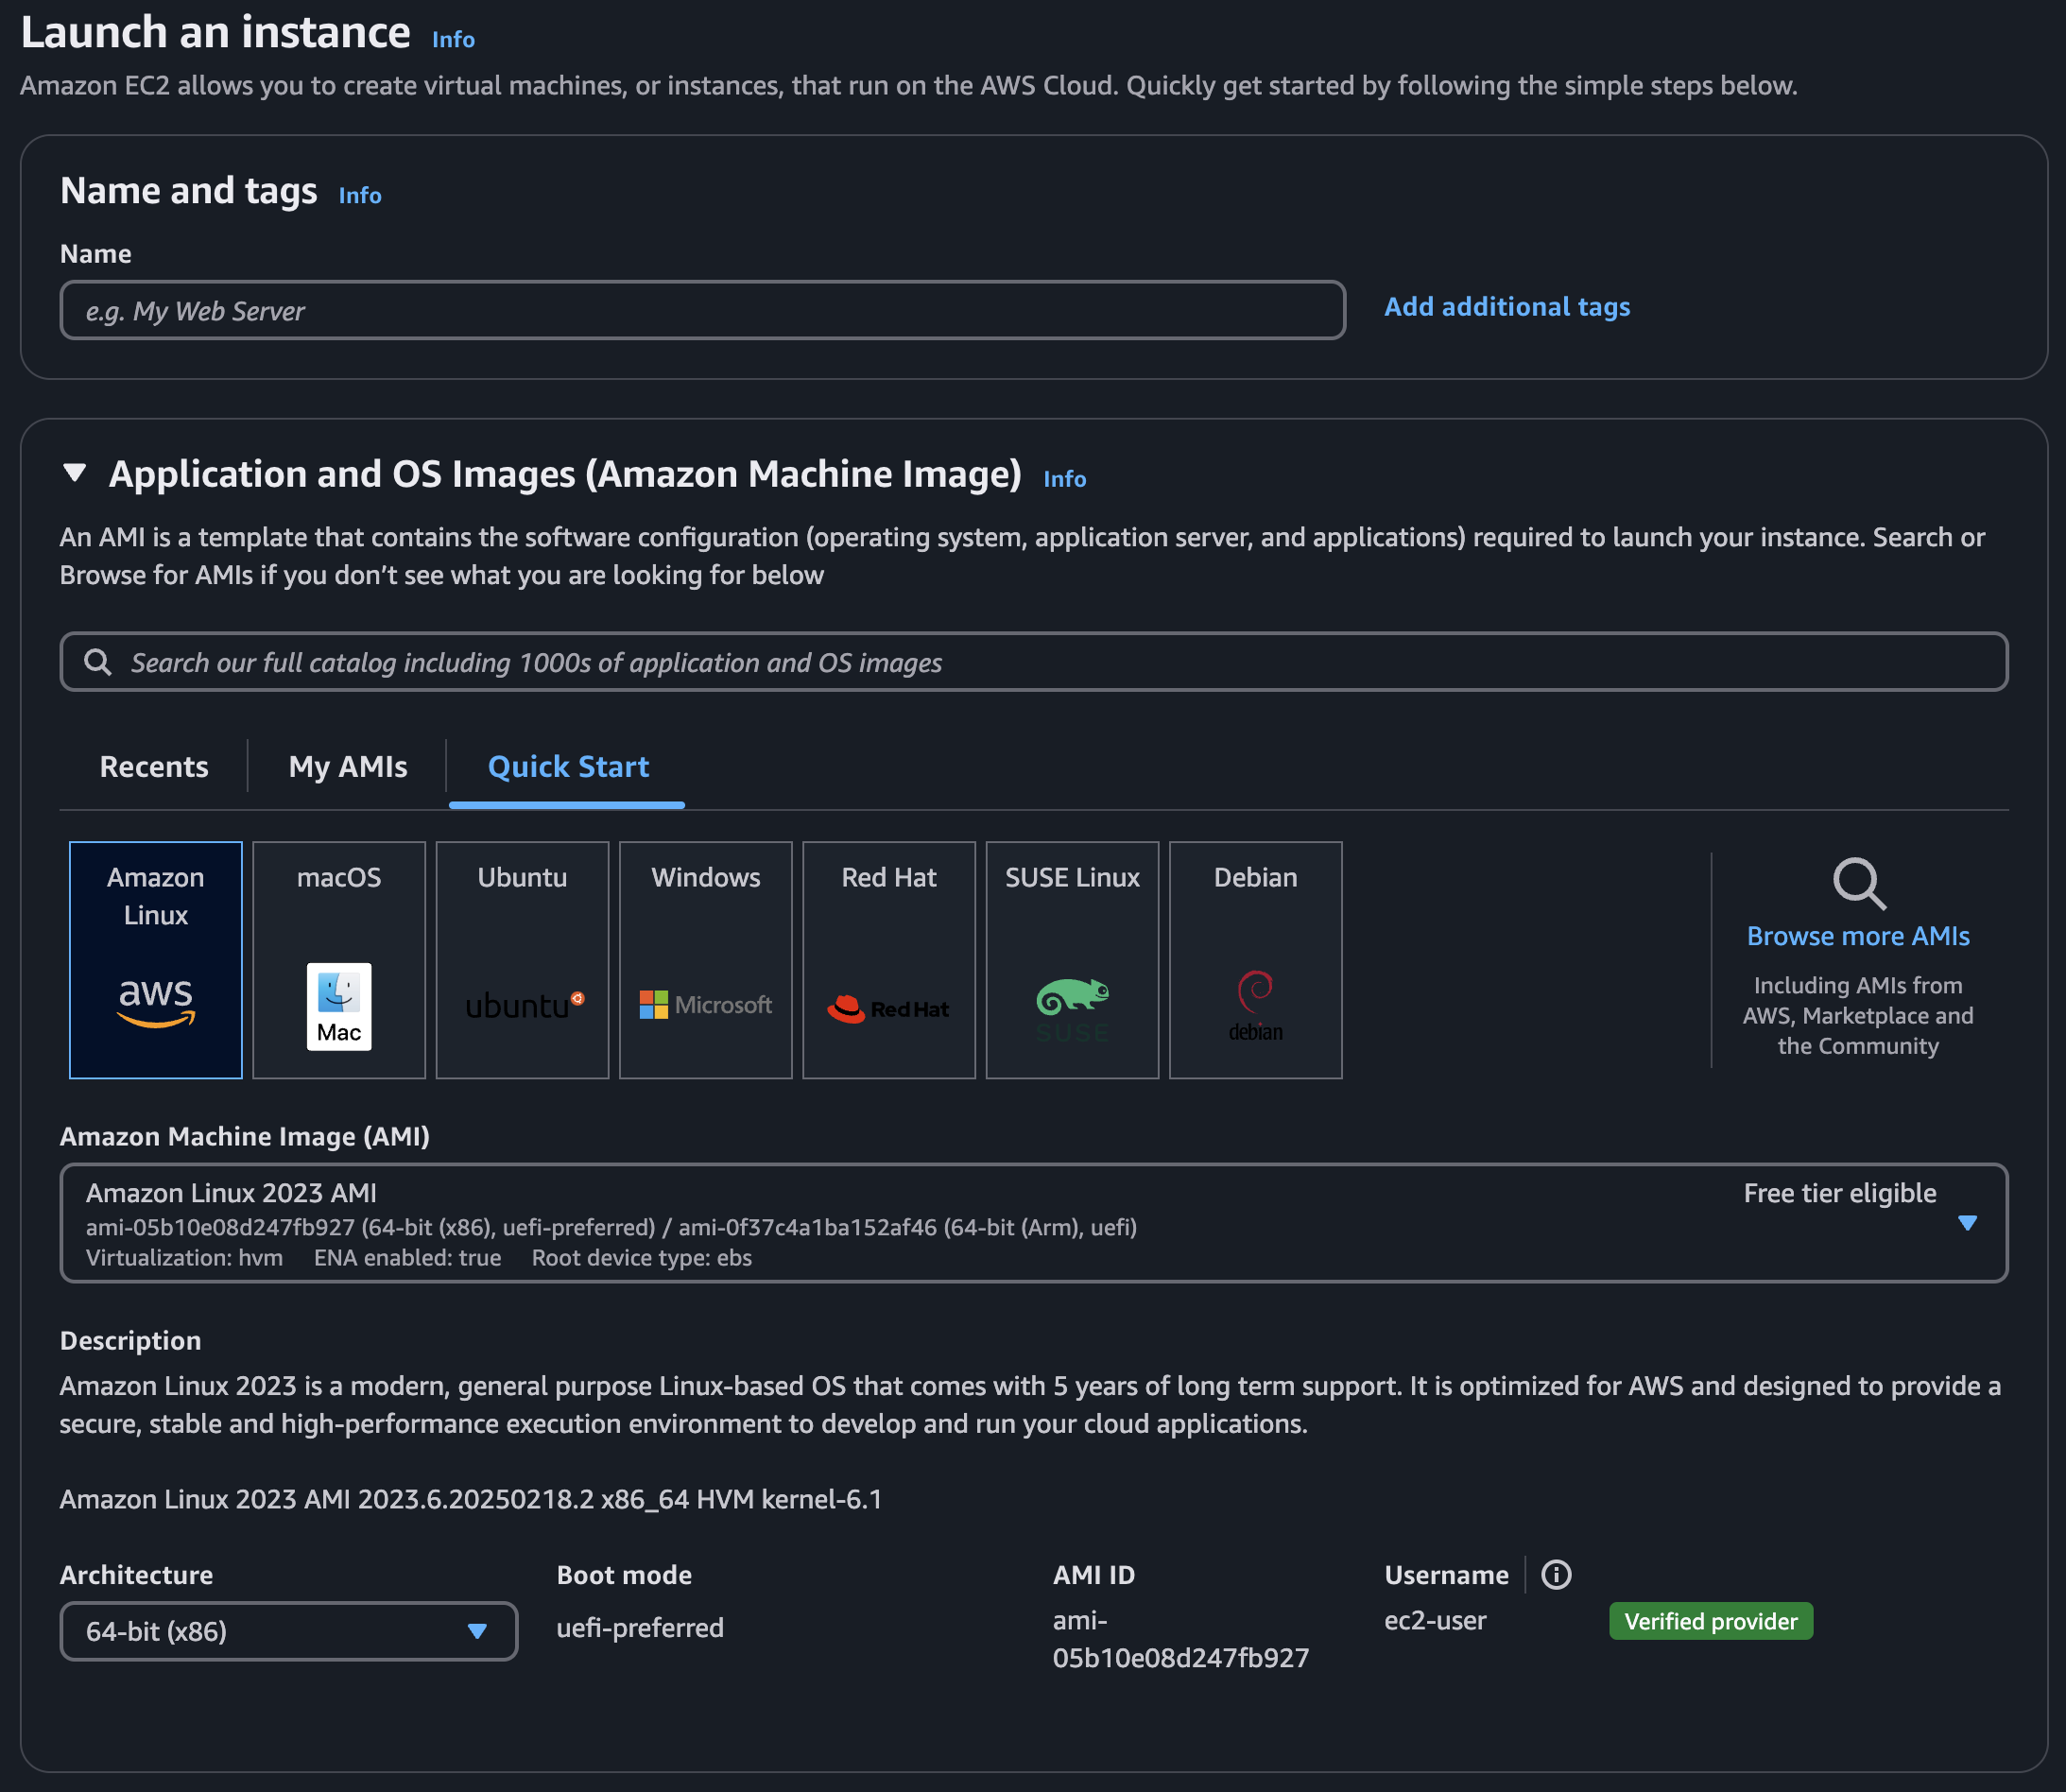Screen dimensions: 2066x1792
Task: Expand the Amazon Linux 2023 AMI selector
Action: pyautogui.click(x=1967, y=1222)
